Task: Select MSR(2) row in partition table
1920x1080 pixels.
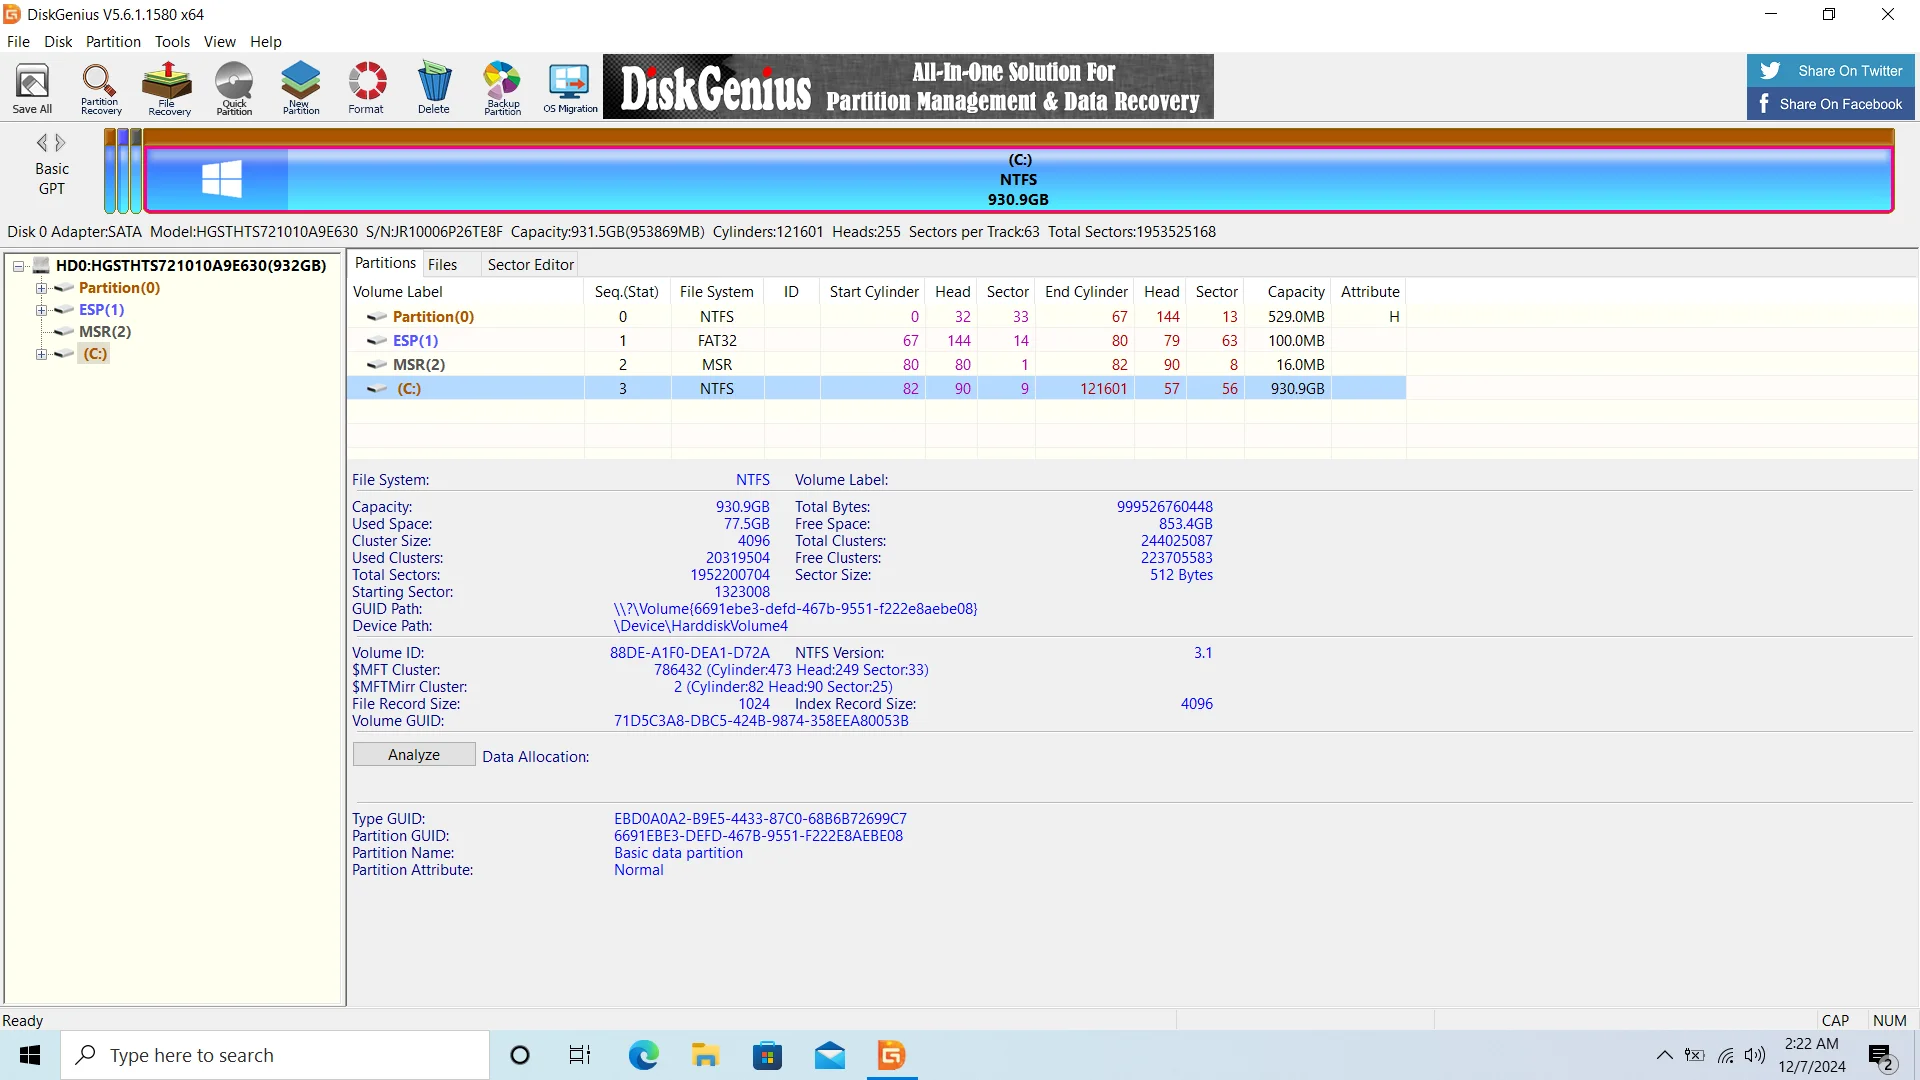Action: 876,365
